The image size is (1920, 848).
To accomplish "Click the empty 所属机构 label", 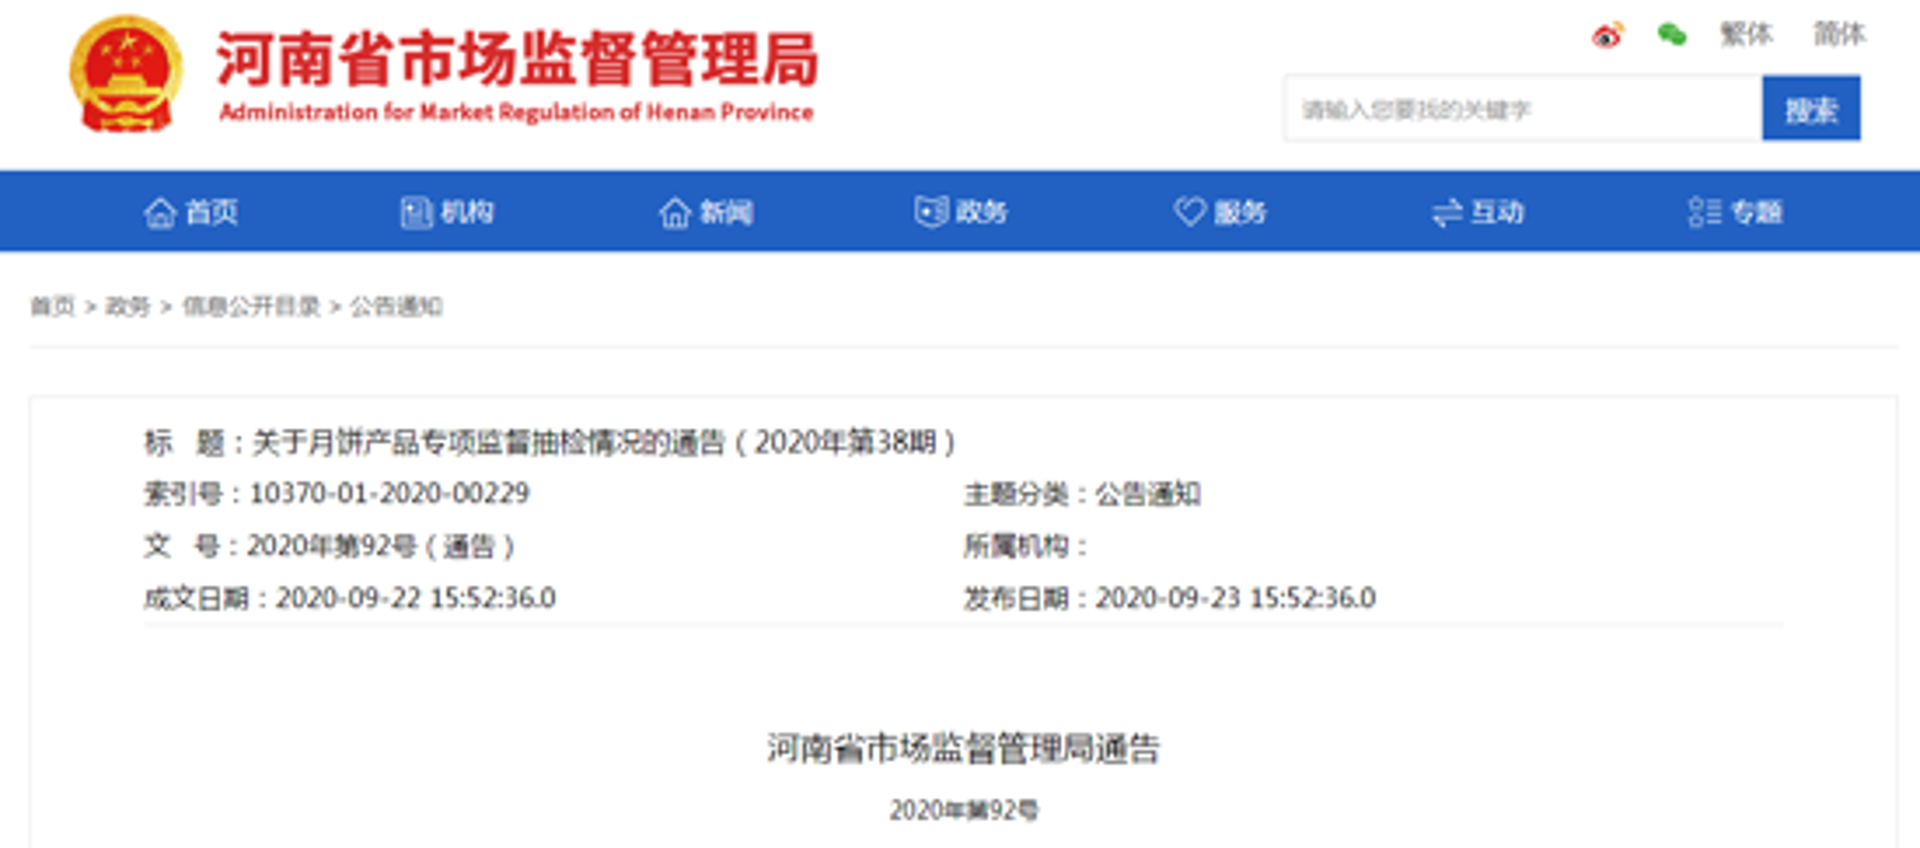I will (x=1025, y=546).
